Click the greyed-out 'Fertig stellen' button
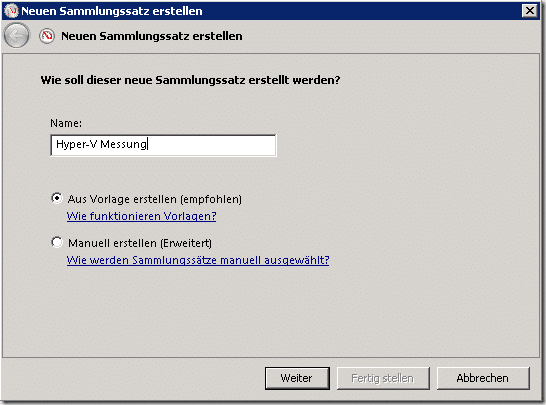This screenshot has width=546, height=405. (x=383, y=378)
